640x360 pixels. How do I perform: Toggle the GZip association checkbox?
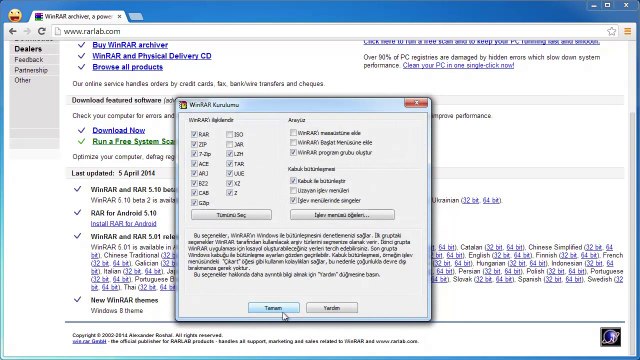coord(194,203)
